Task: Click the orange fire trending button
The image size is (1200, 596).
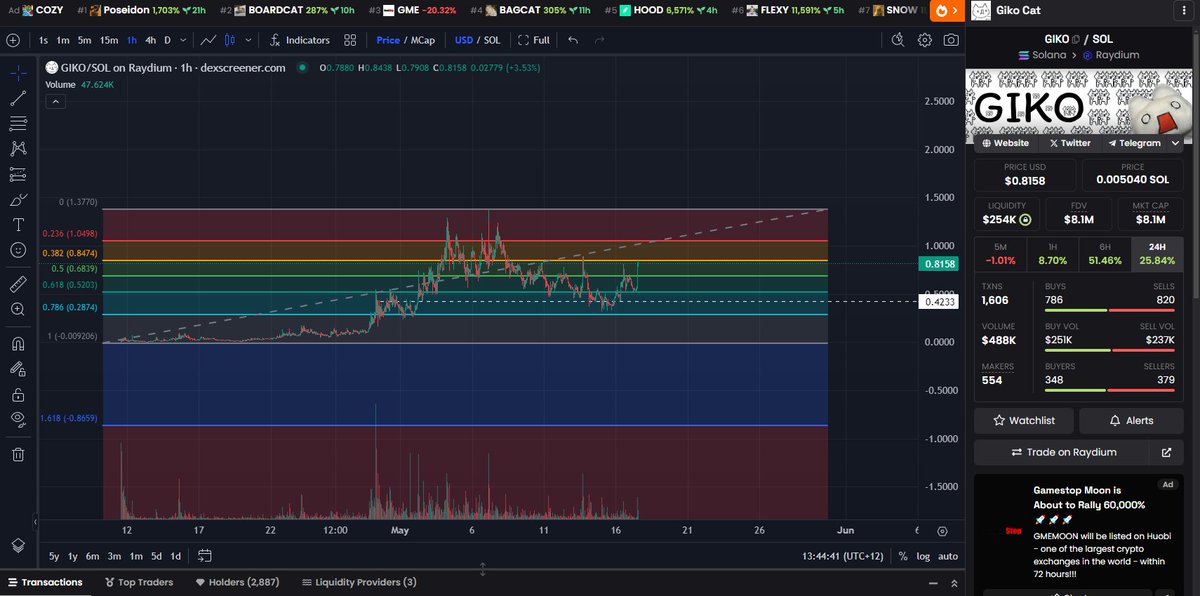Action: 946,10
